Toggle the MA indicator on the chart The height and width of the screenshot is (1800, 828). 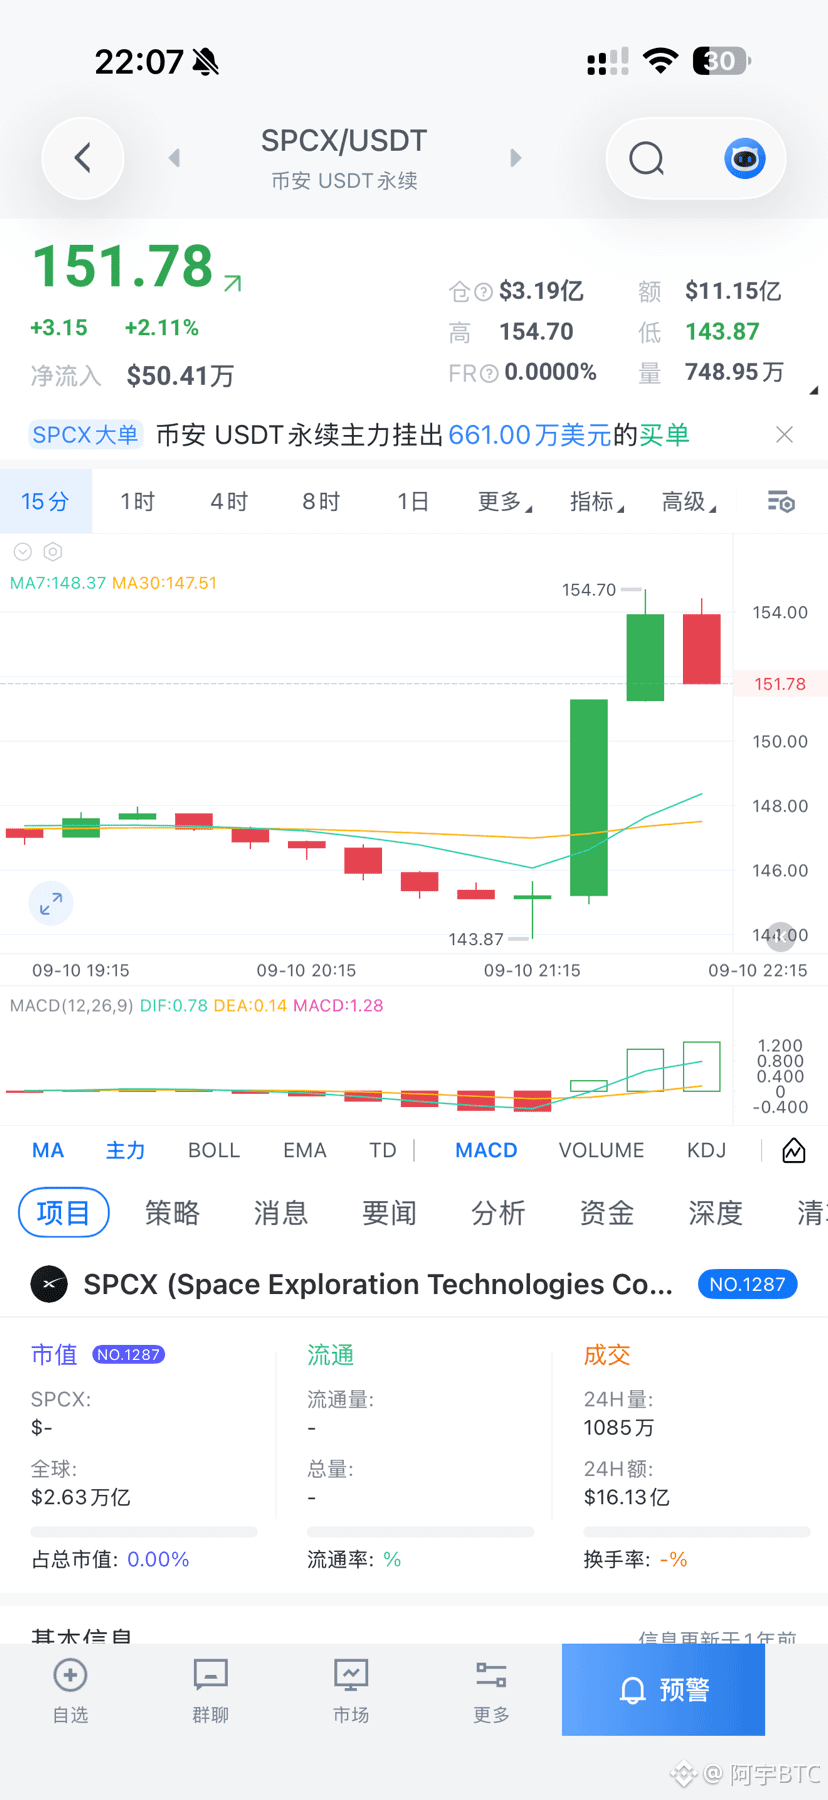pos(48,1150)
